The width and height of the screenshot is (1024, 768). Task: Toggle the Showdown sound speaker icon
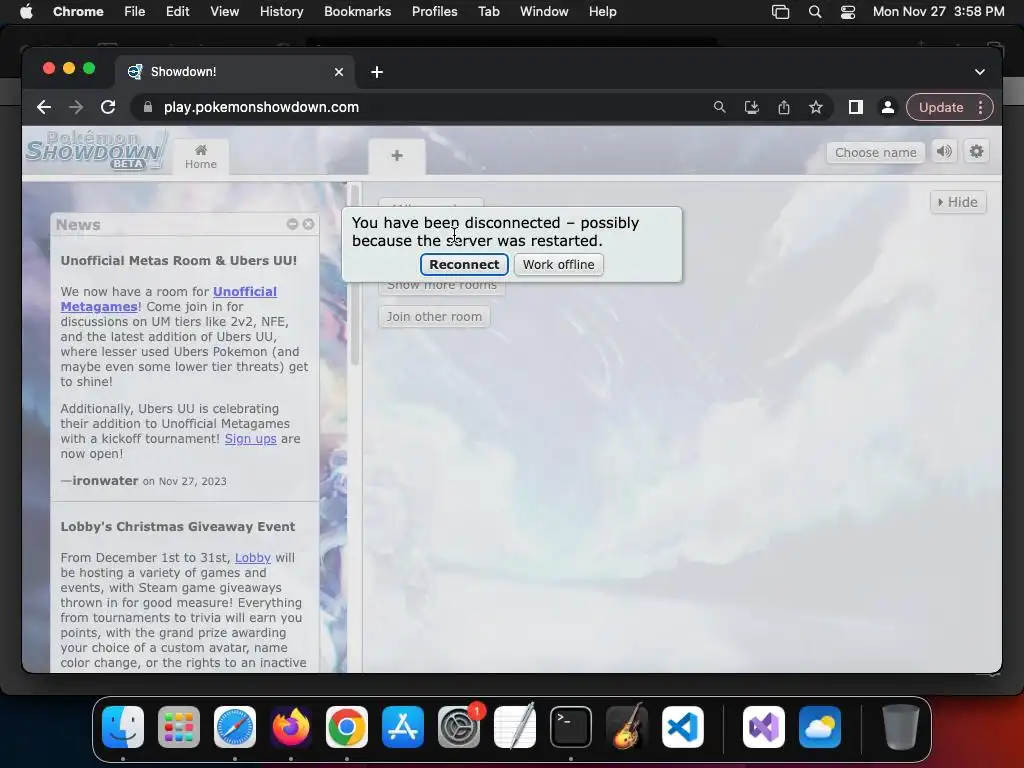tap(944, 152)
